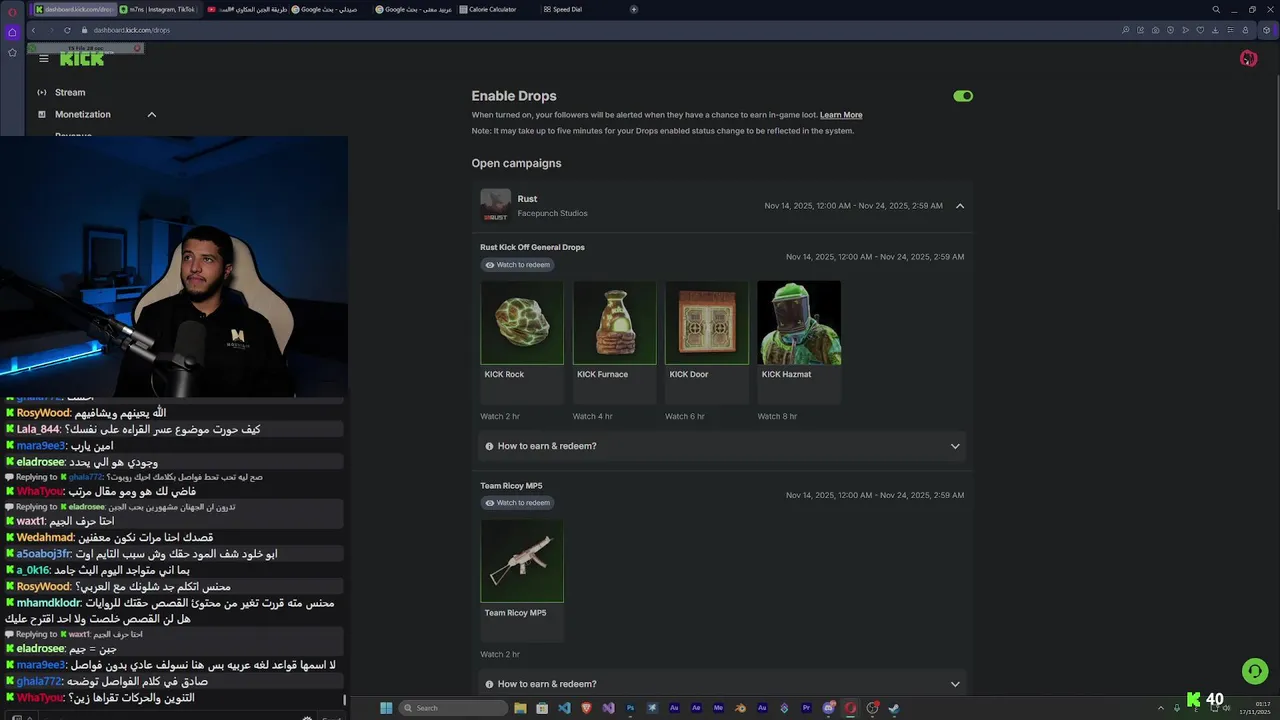Click the Lala_844 username in chat
1280x720 pixels.
[x=38, y=429]
